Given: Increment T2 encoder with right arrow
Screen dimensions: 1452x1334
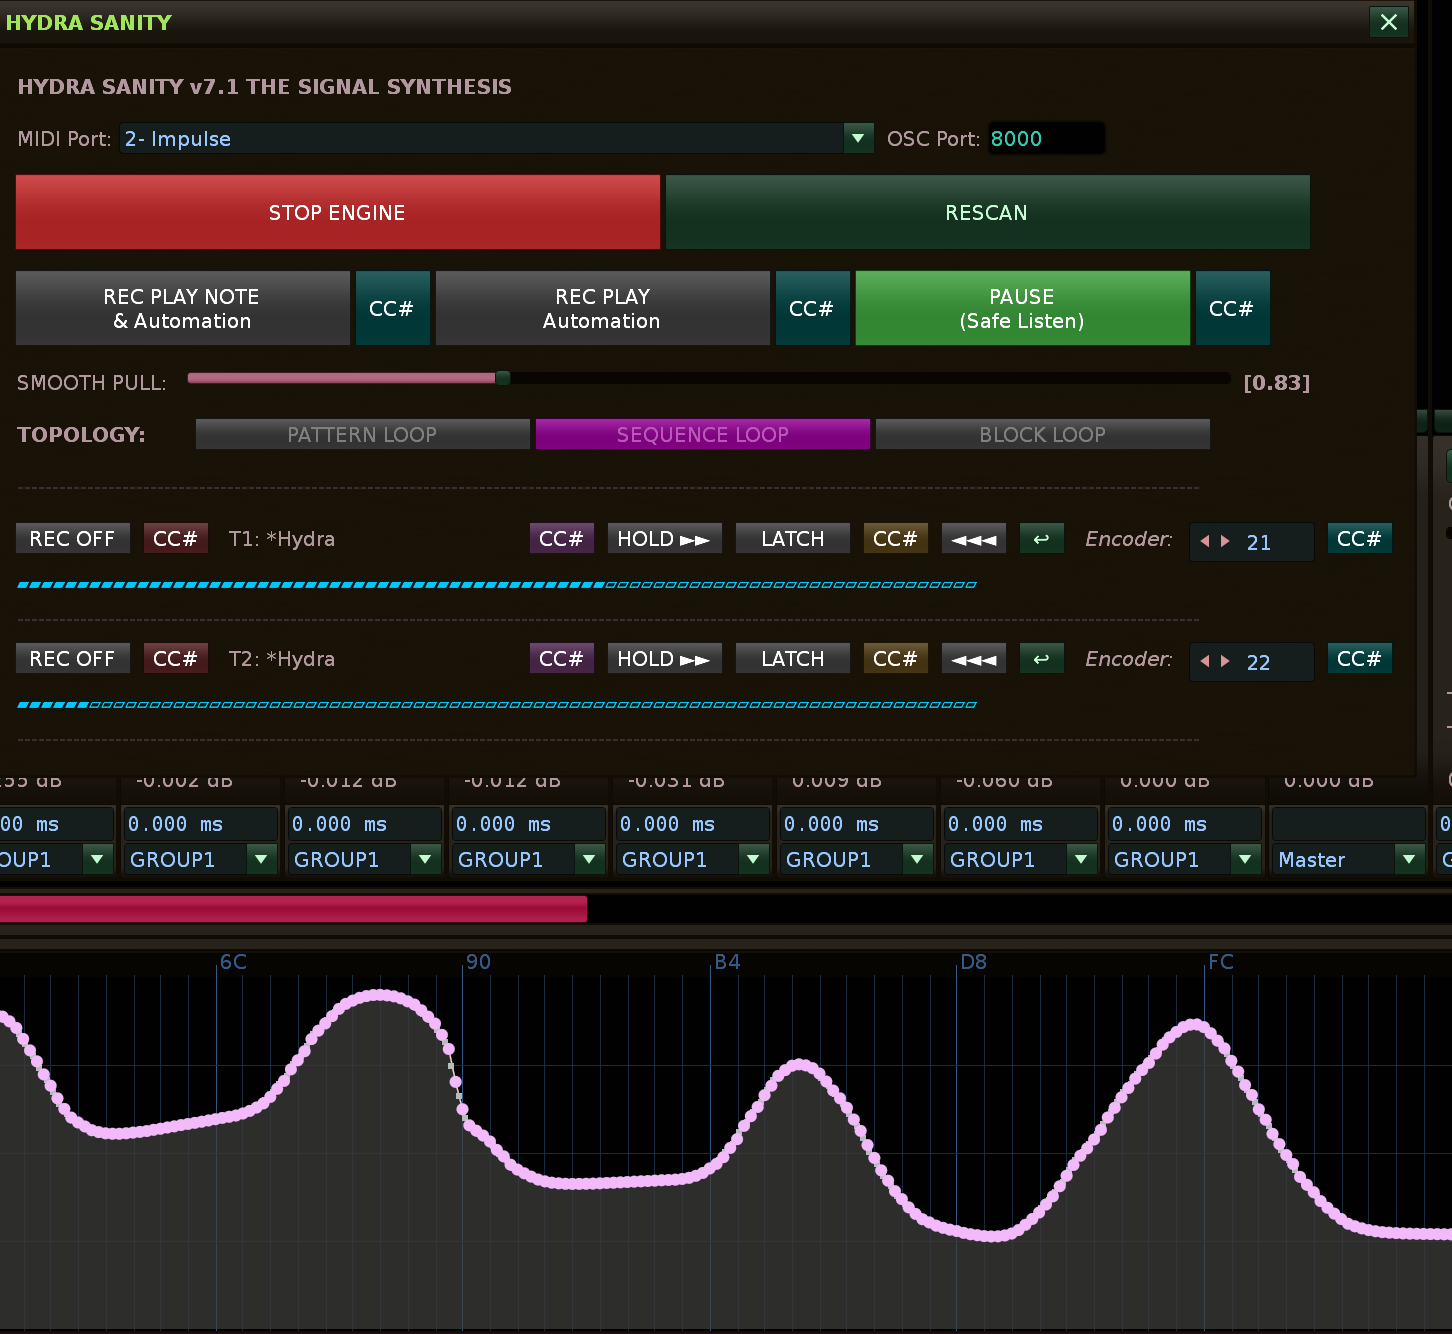Looking at the screenshot, I should [x=1225, y=662].
